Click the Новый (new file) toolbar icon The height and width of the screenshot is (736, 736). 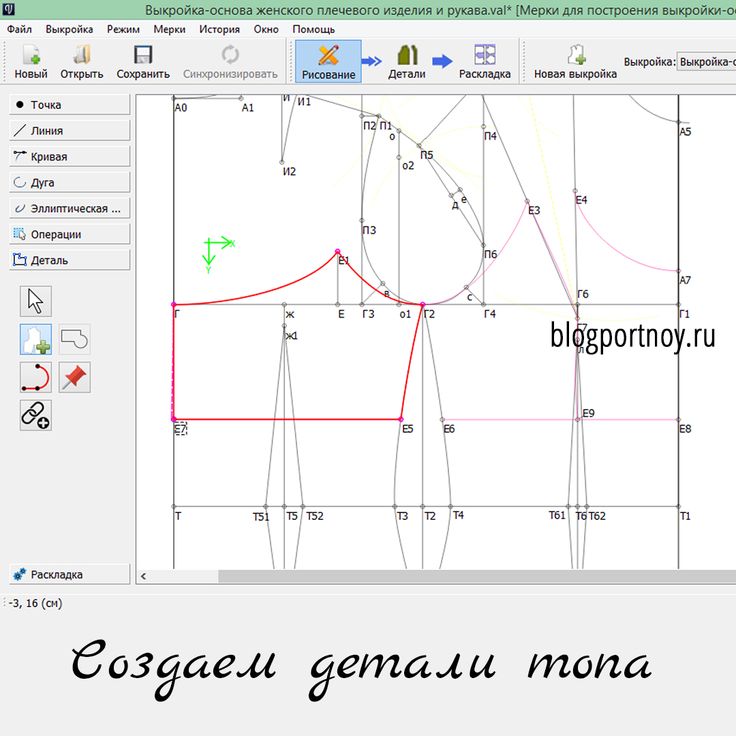point(31,61)
